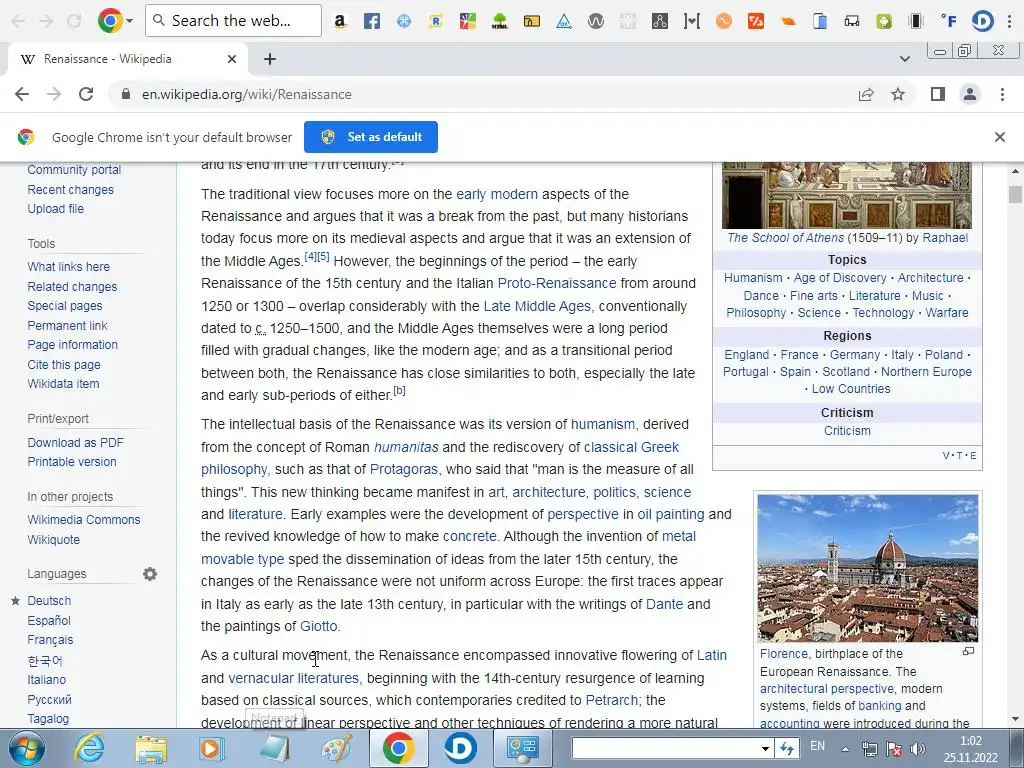Select the Renaissance - Wikipedia tab
Viewport: 1024px width, 768px height.
pos(127,59)
